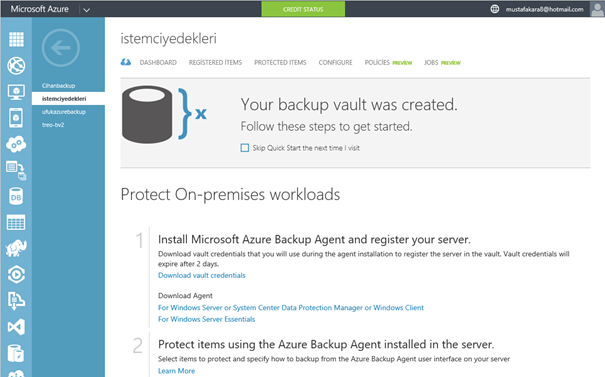The width and height of the screenshot is (605, 377).
Task: Open Virtual Machines monitor icon
Action: point(16,92)
